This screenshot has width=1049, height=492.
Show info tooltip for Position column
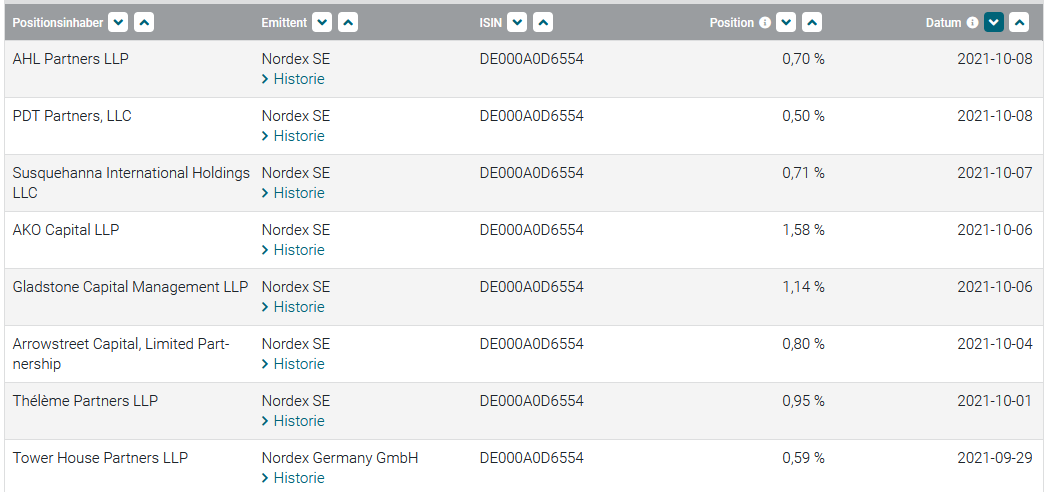point(765,23)
